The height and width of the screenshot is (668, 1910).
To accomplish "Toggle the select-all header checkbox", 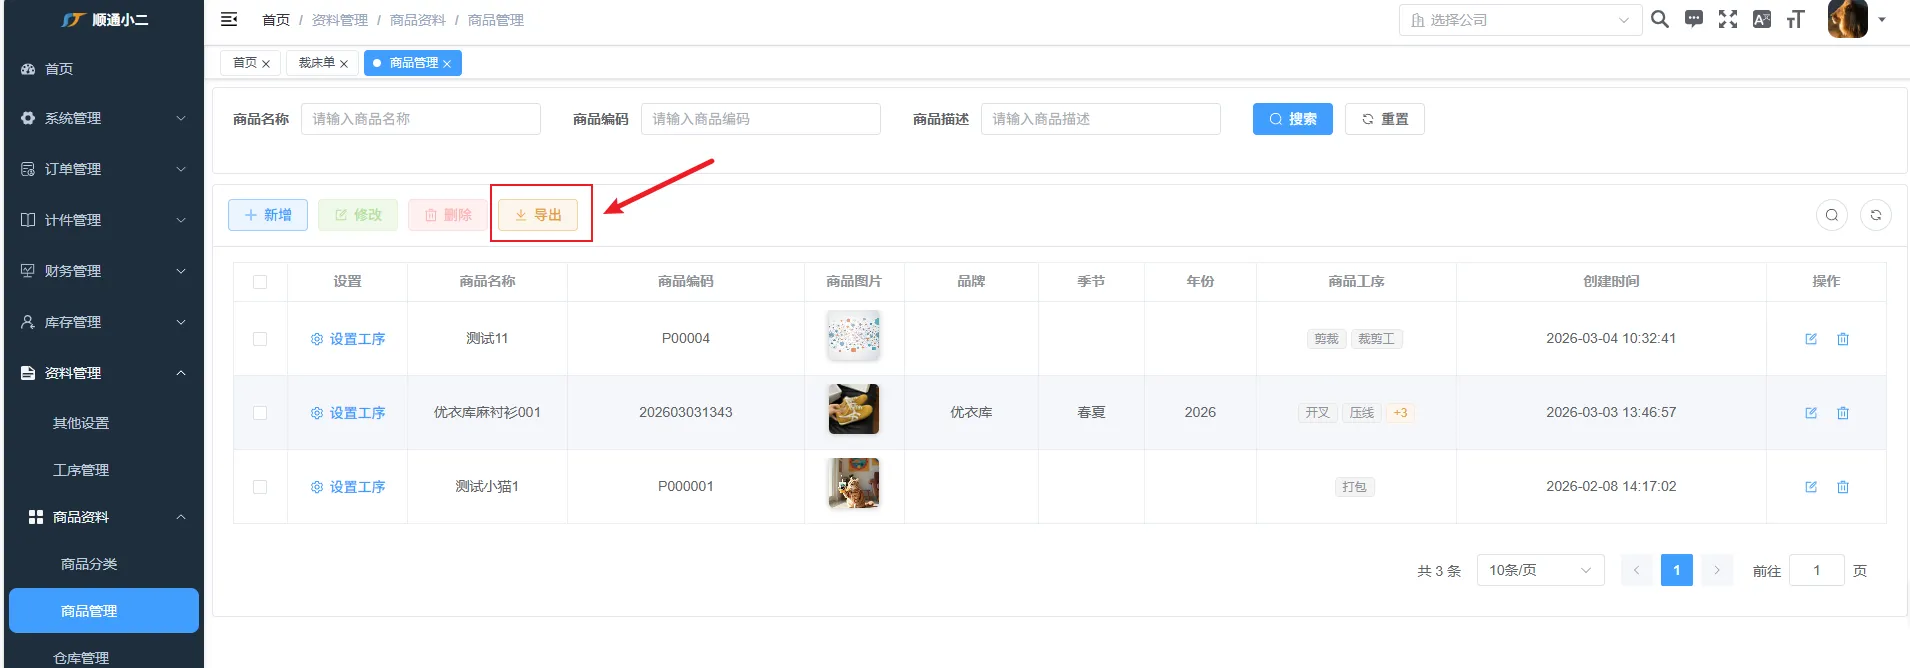I will (260, 282).
